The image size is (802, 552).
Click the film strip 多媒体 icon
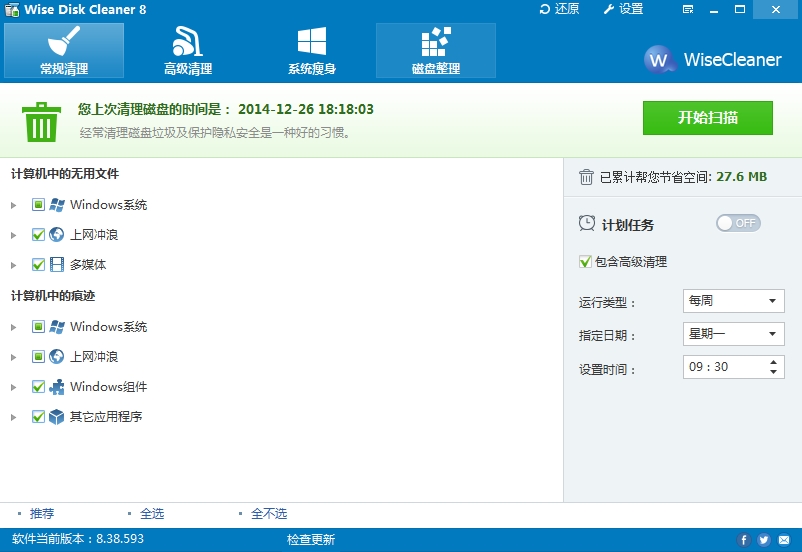57,264
